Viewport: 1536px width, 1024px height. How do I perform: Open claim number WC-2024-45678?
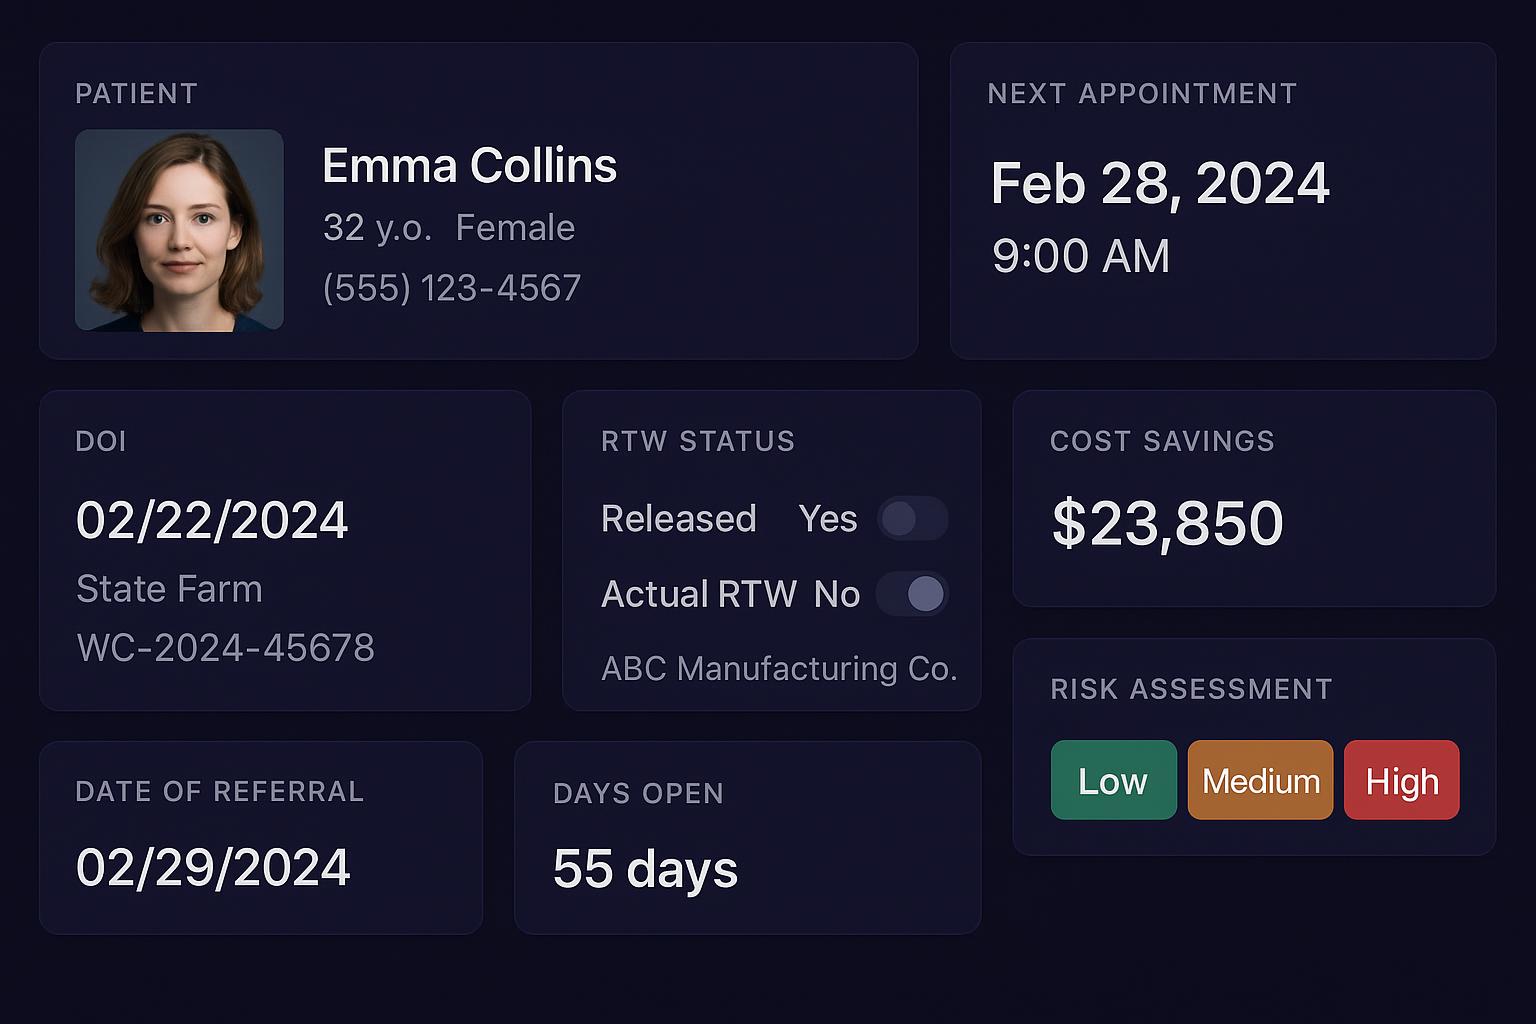226,649
